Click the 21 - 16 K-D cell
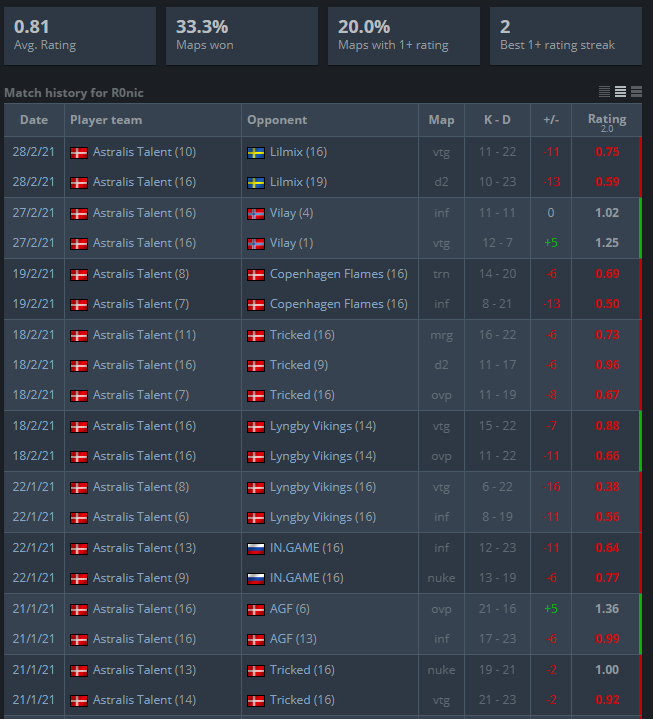The width and height of the screenshot is (653, 719). 498,609
